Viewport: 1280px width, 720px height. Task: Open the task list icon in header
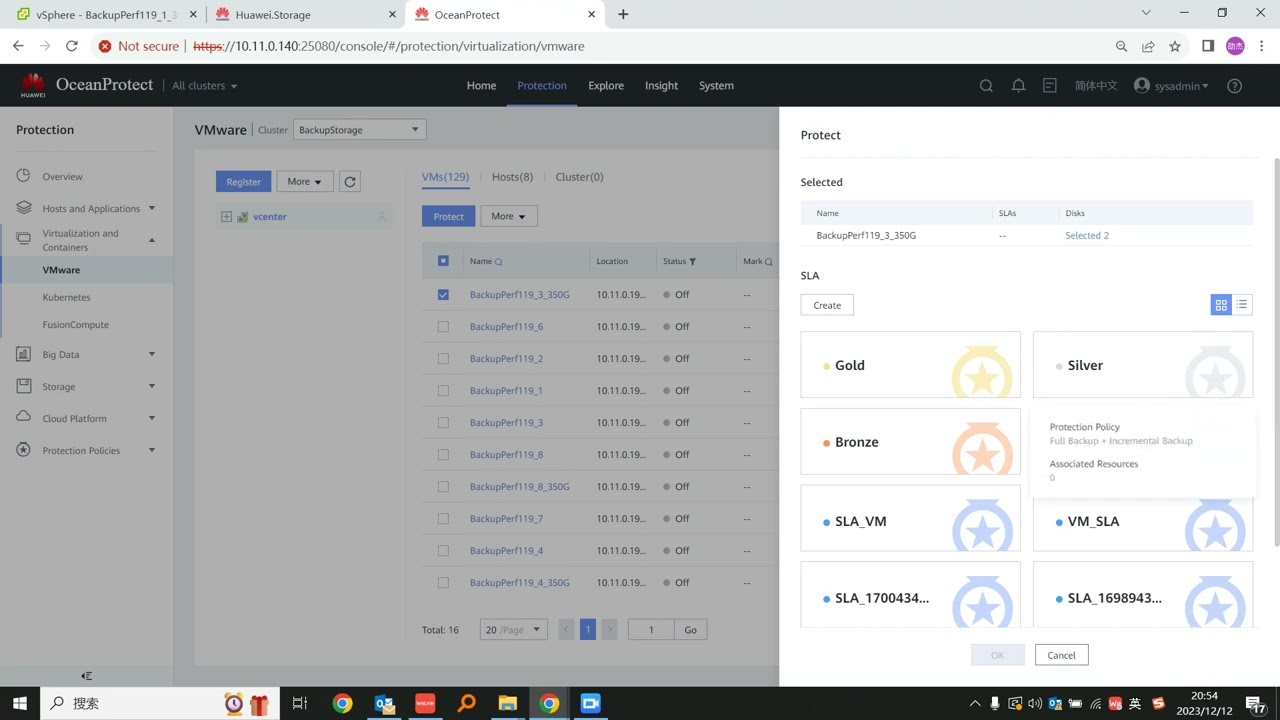click(x=1049, y=86)
